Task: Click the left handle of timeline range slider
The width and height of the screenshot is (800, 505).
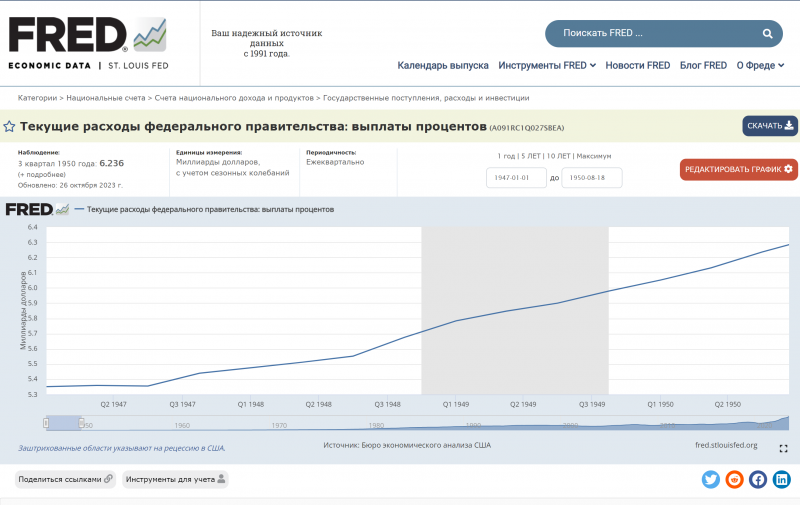Action: [46, 423]
